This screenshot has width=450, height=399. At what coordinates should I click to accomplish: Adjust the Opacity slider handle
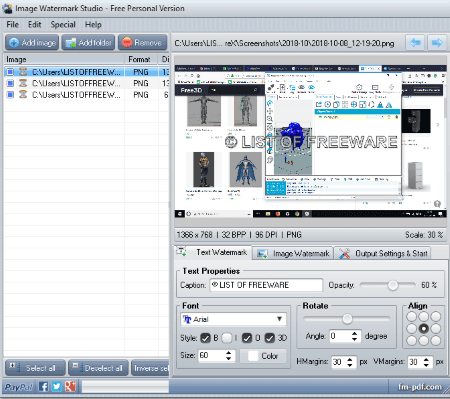[x=393, y=285]
